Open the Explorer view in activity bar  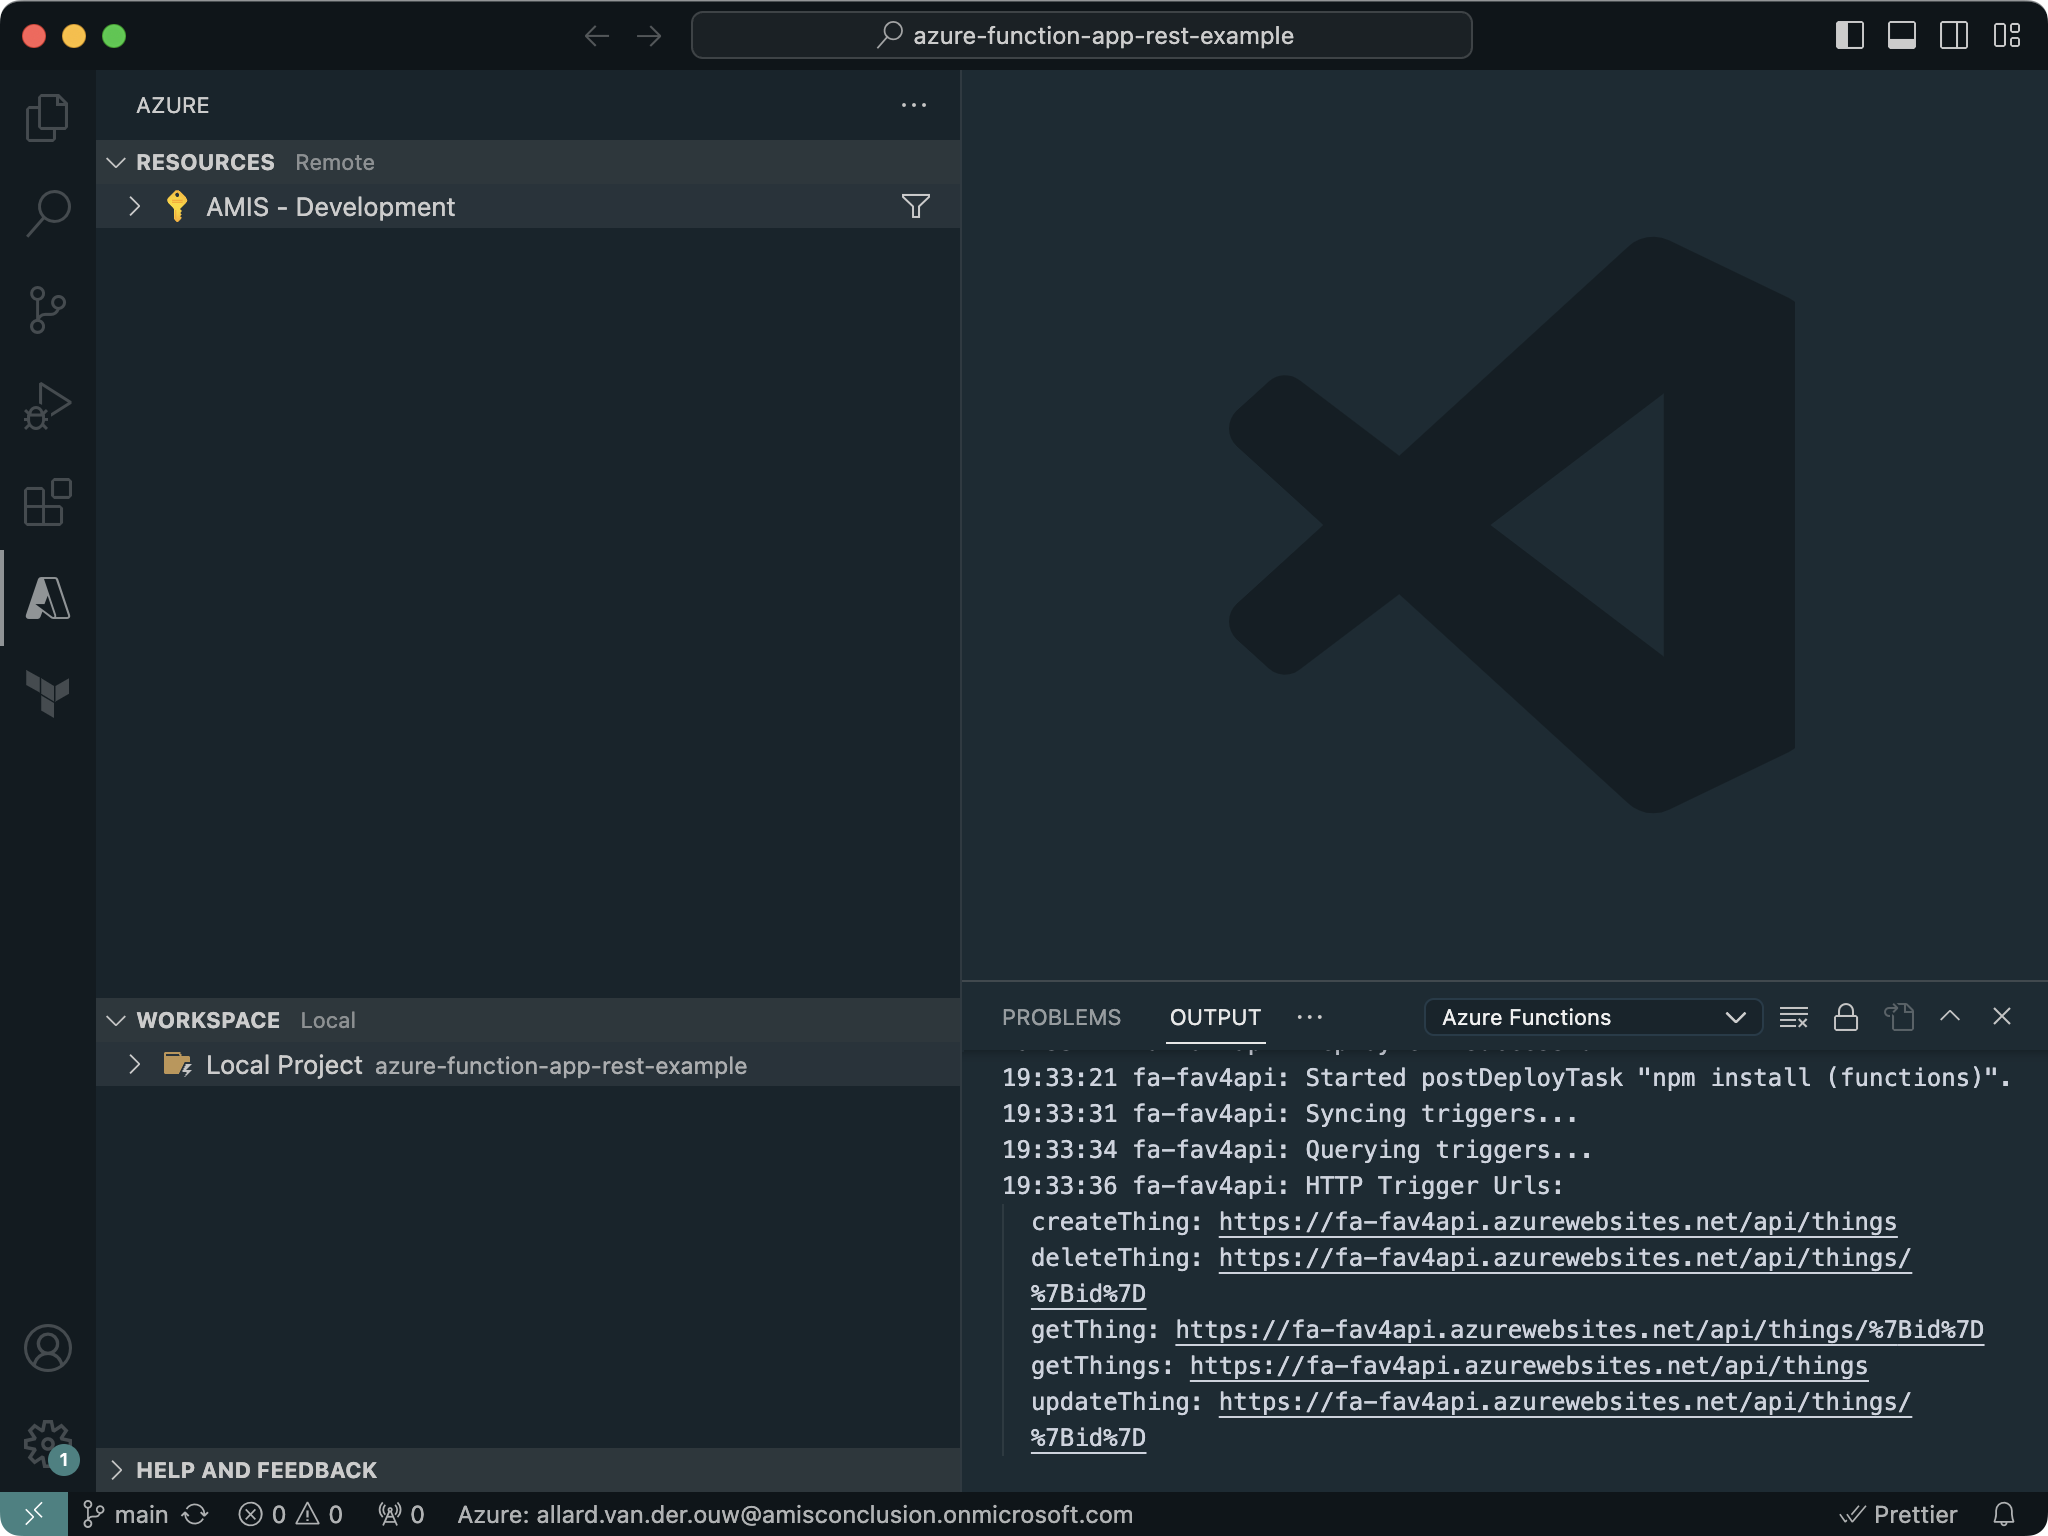click(47, 118)
